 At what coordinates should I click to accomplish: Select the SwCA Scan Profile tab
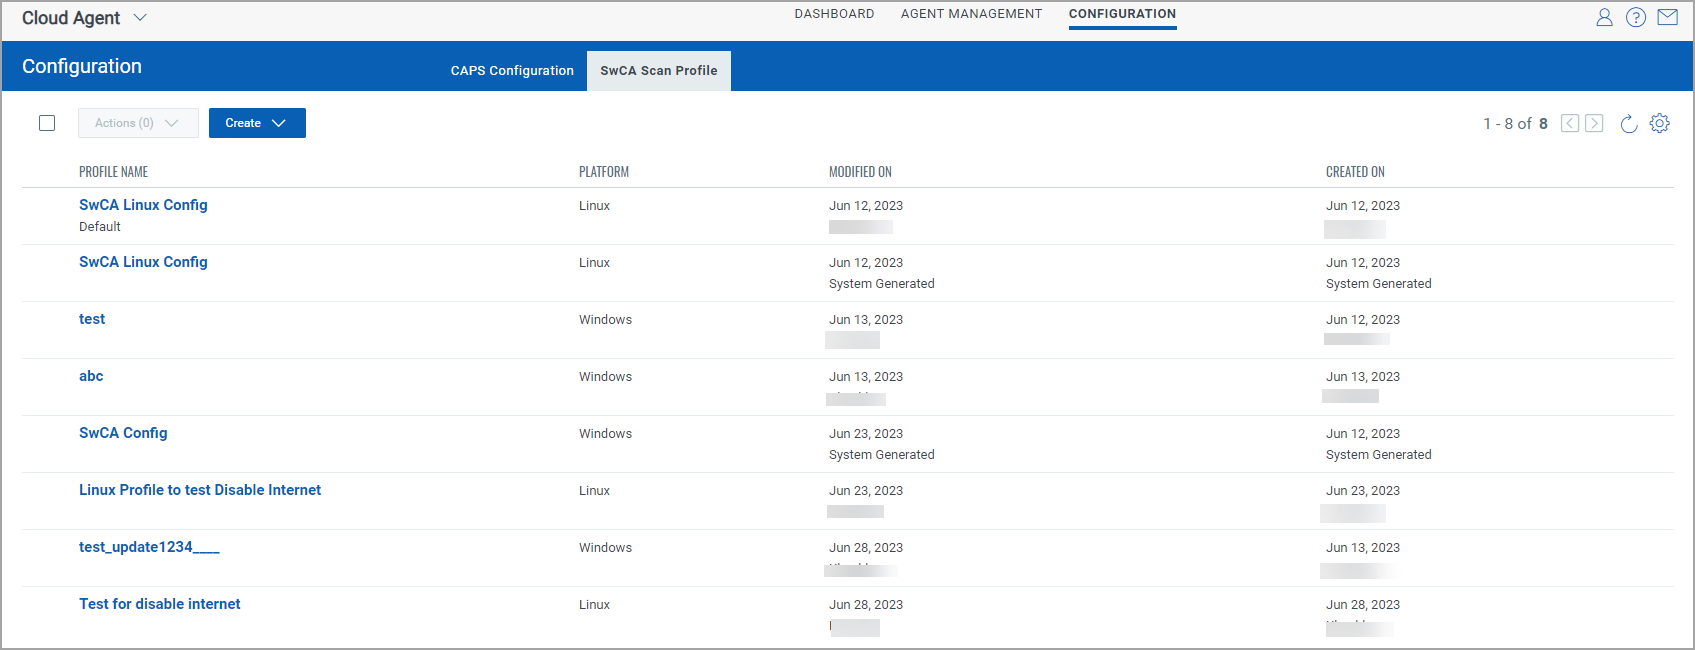point(658,71)
